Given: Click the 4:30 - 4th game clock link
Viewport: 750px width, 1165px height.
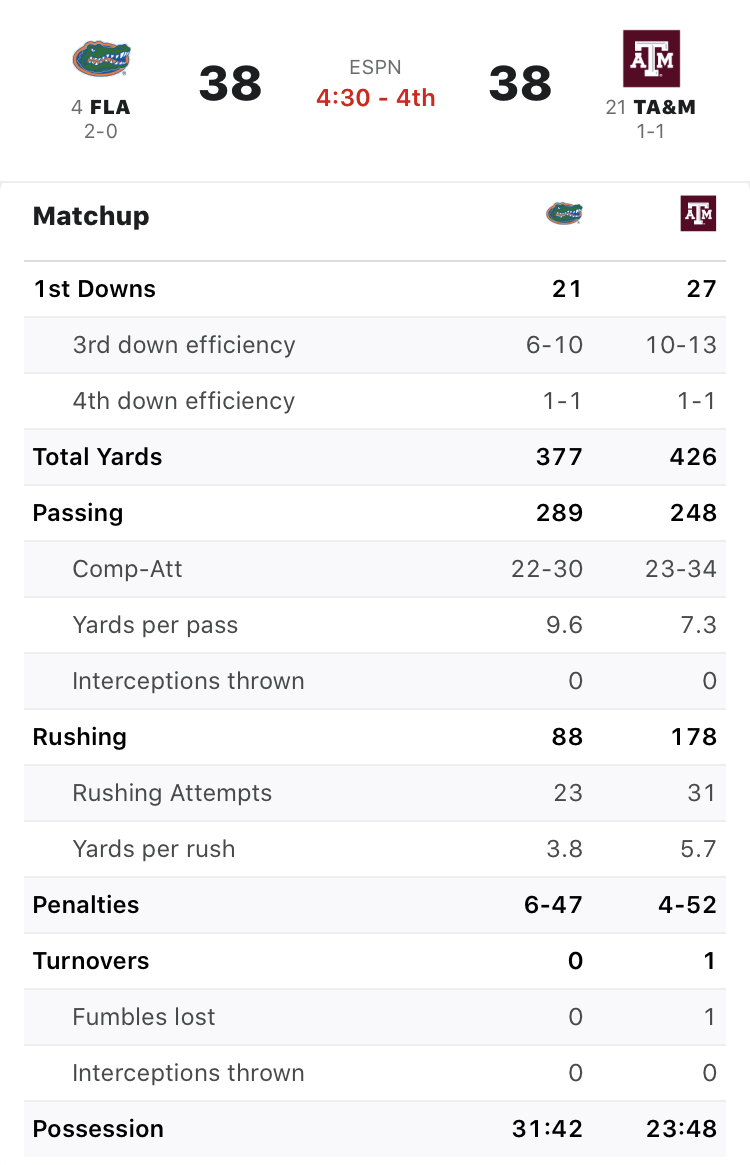Looking at the screenshot, I should (x=375, y=98).
